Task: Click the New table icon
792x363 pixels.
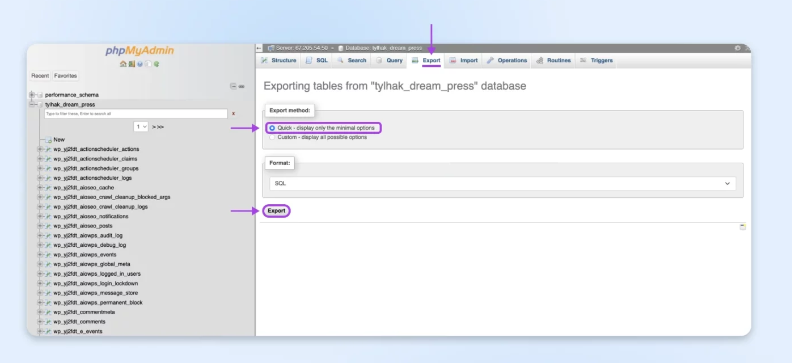Action: click(48, 140)
